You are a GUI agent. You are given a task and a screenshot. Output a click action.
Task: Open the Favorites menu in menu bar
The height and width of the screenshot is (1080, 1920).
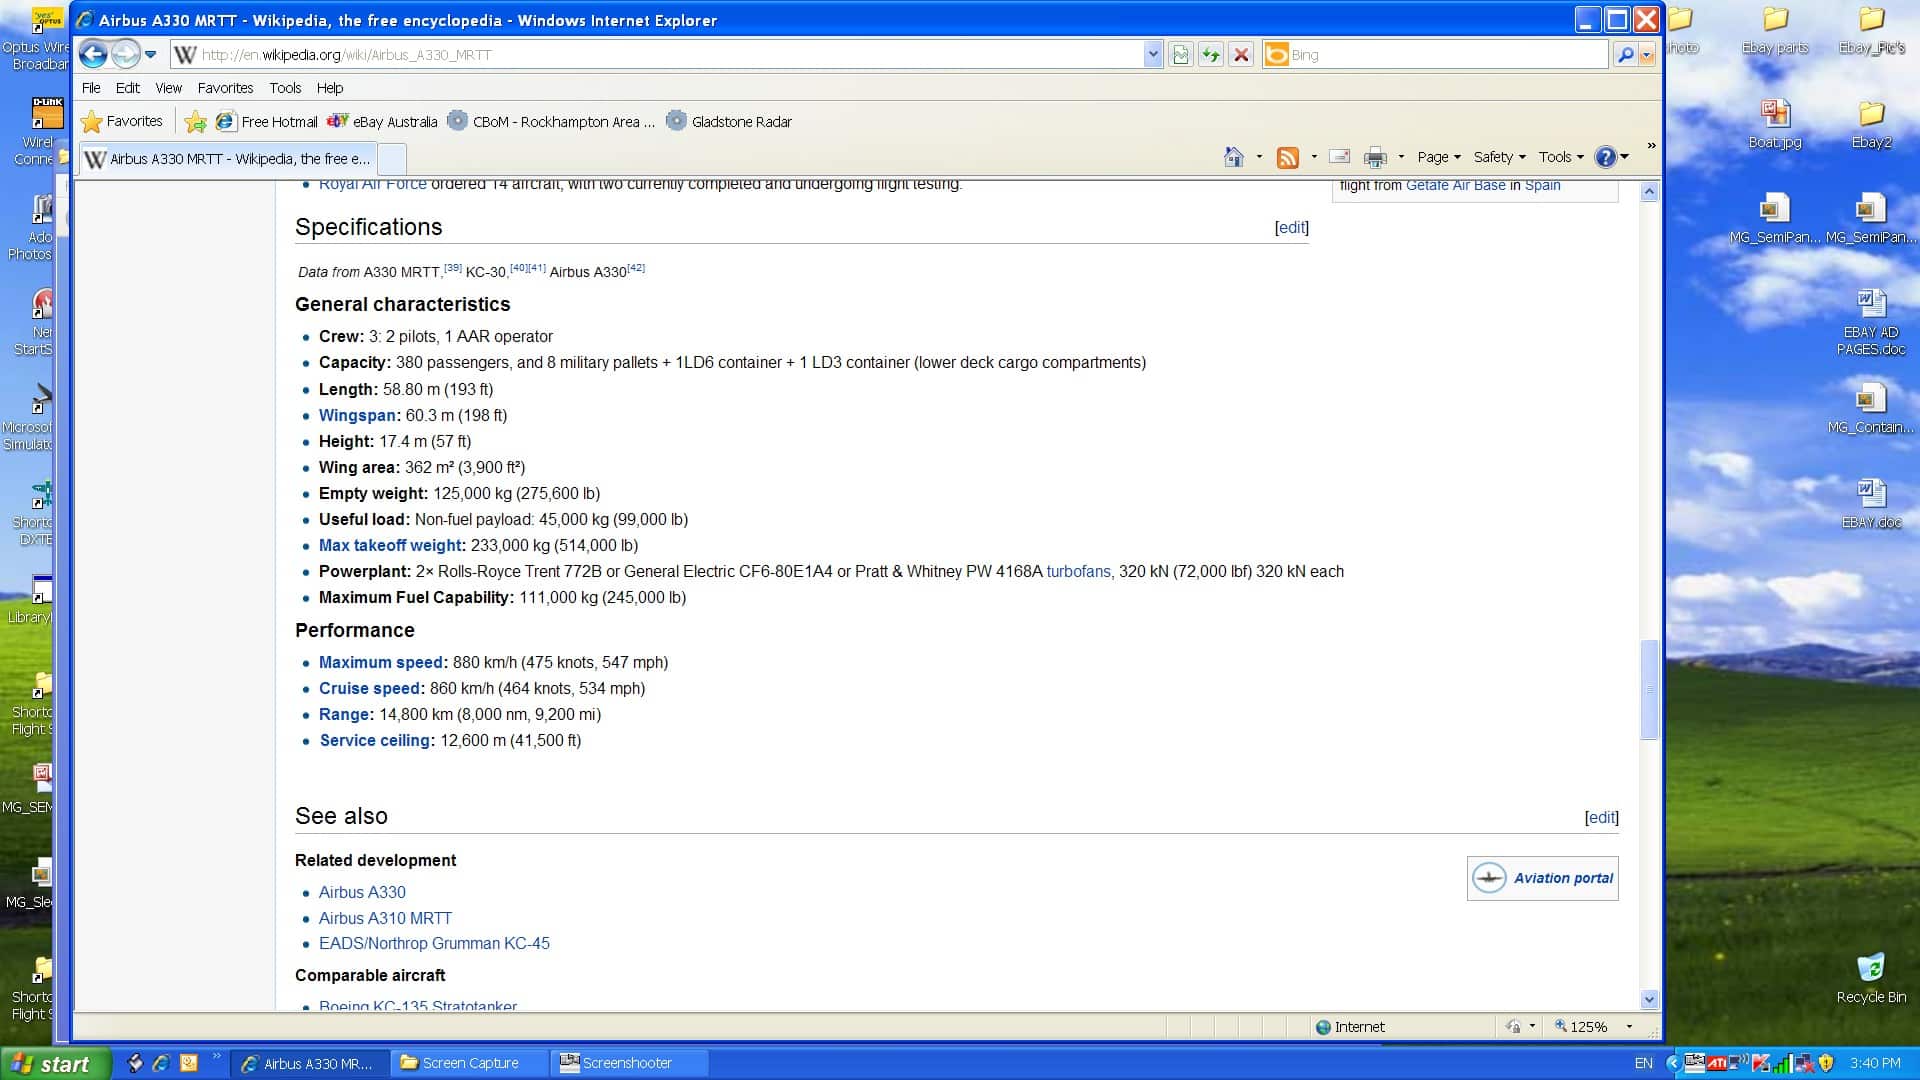click(x=225, y=88)
